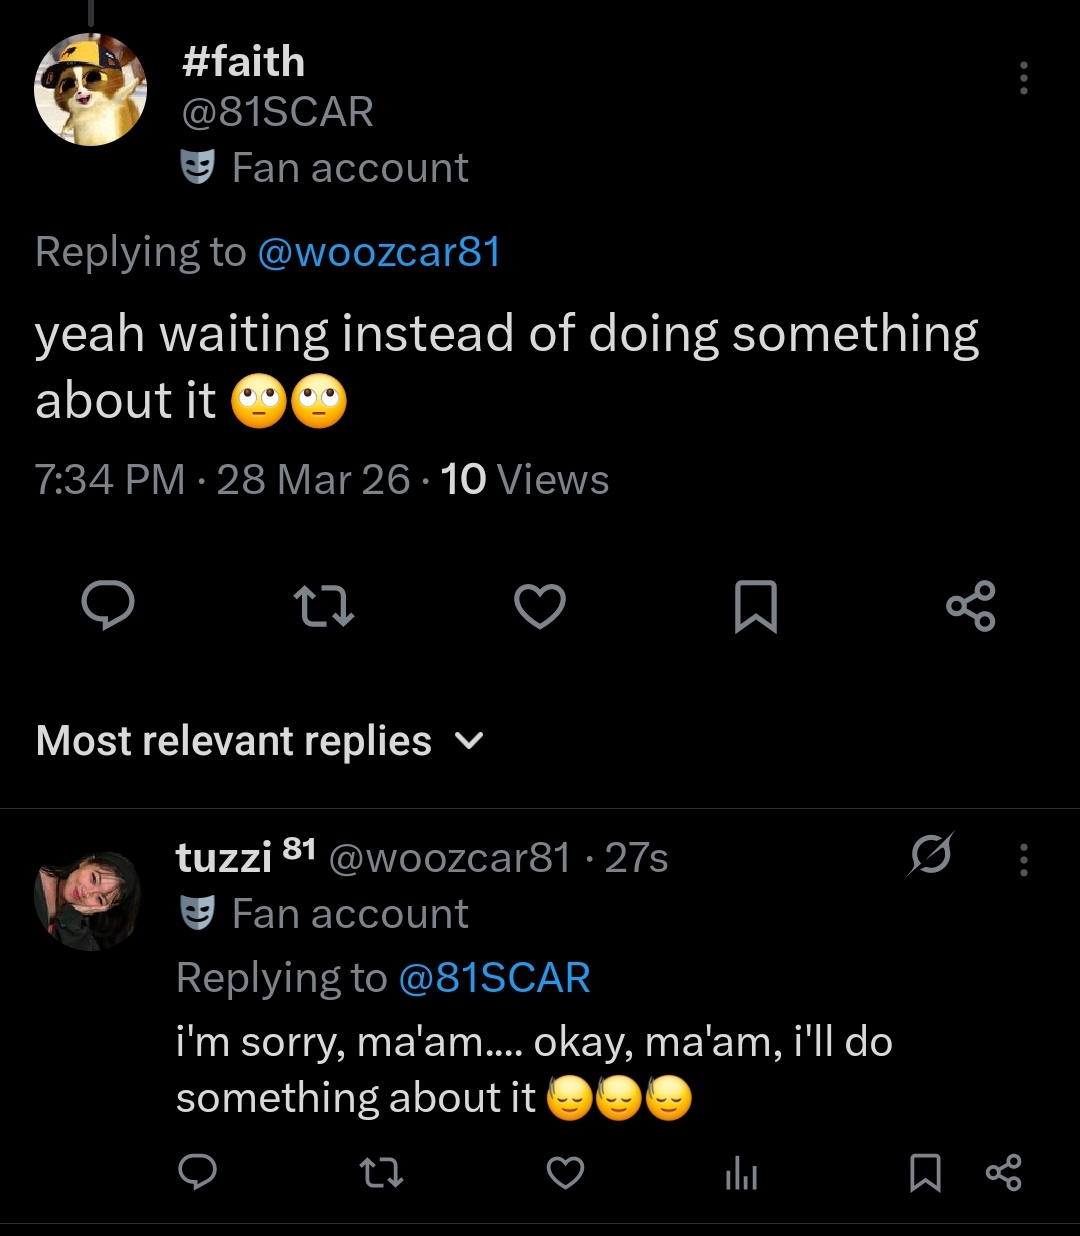Open tuzzi's profile avatar
The image size is (1080, 1236).
point(88,900)
